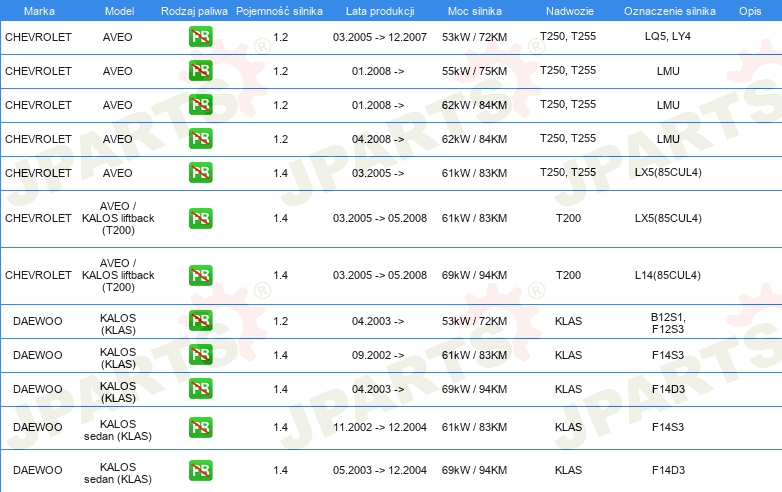Click fuel icon in the 55kW / 75KM Aveo row

click(x=200, y=72)
